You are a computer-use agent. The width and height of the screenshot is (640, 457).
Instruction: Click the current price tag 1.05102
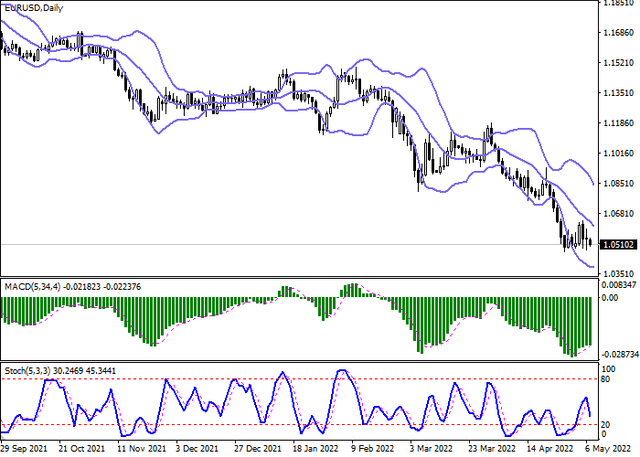tap(617, 243)
